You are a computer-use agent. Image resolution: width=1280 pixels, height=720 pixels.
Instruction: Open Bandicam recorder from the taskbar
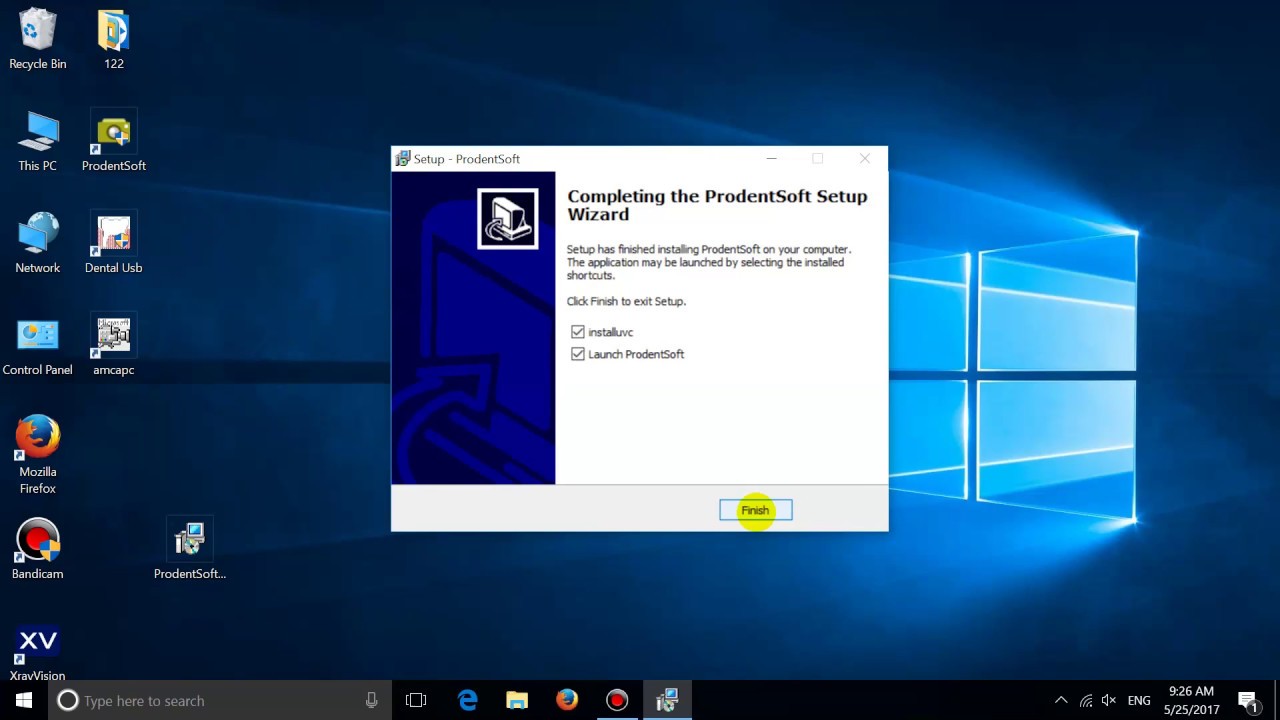pos(617,701)
